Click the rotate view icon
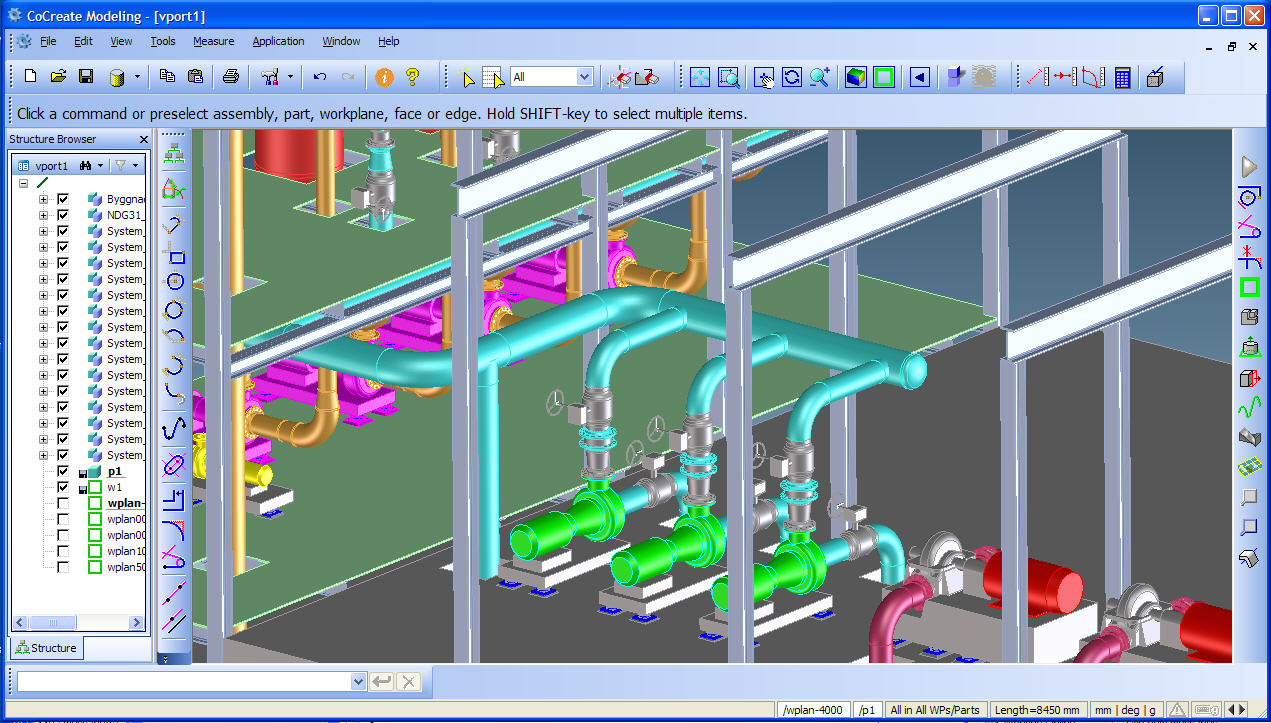1271x723 pixels. click(791, 76)
